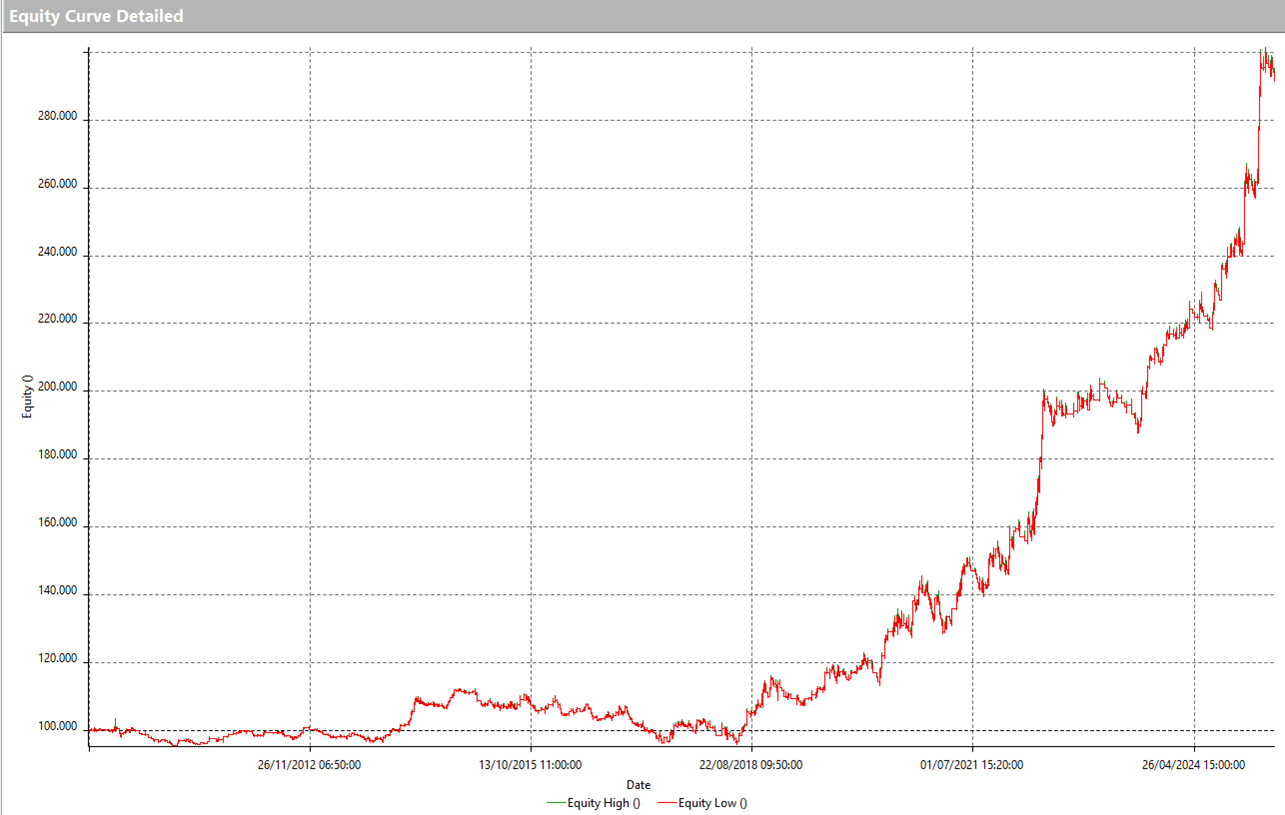Click the 240.000 equity axis label

[x=56, y=253]
